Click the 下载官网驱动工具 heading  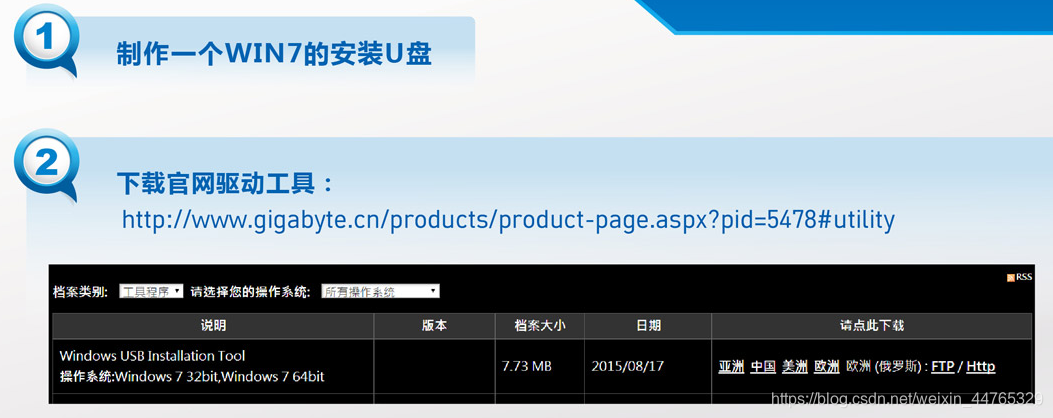pyautogui.click(x=226, y=183)
